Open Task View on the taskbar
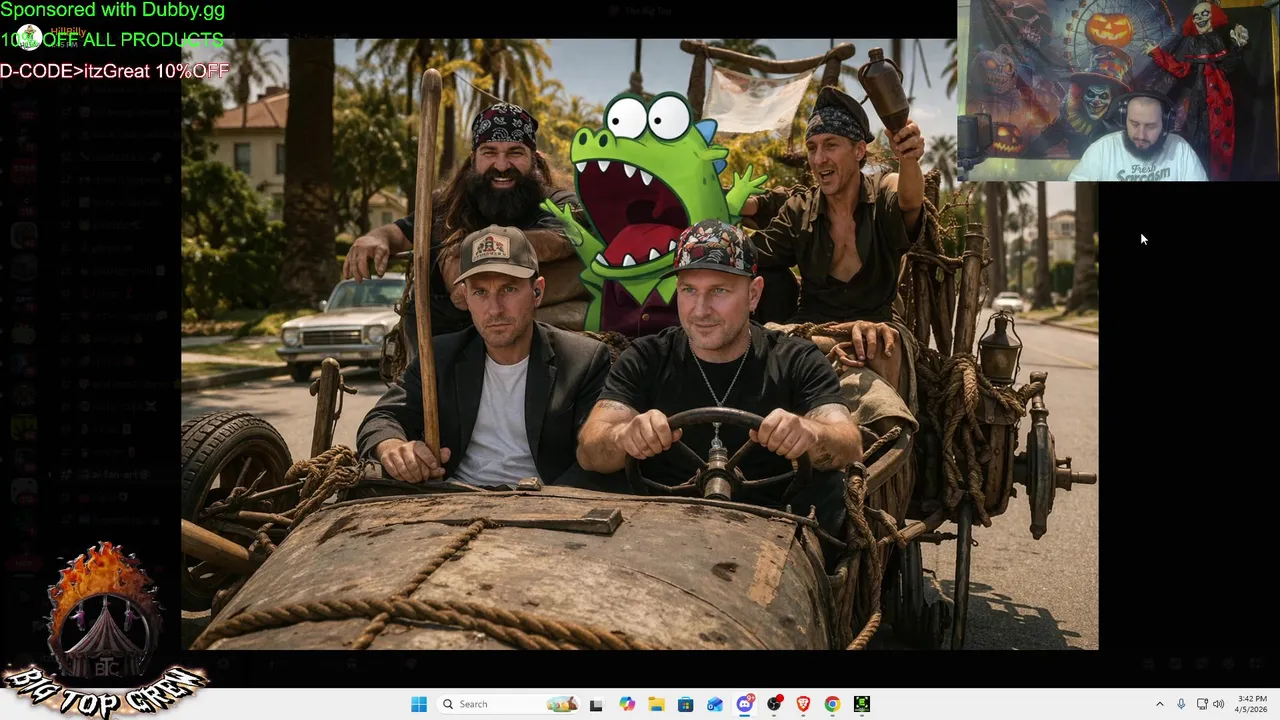This screenshot has width=1280, height=720. (x=596, y=704)
